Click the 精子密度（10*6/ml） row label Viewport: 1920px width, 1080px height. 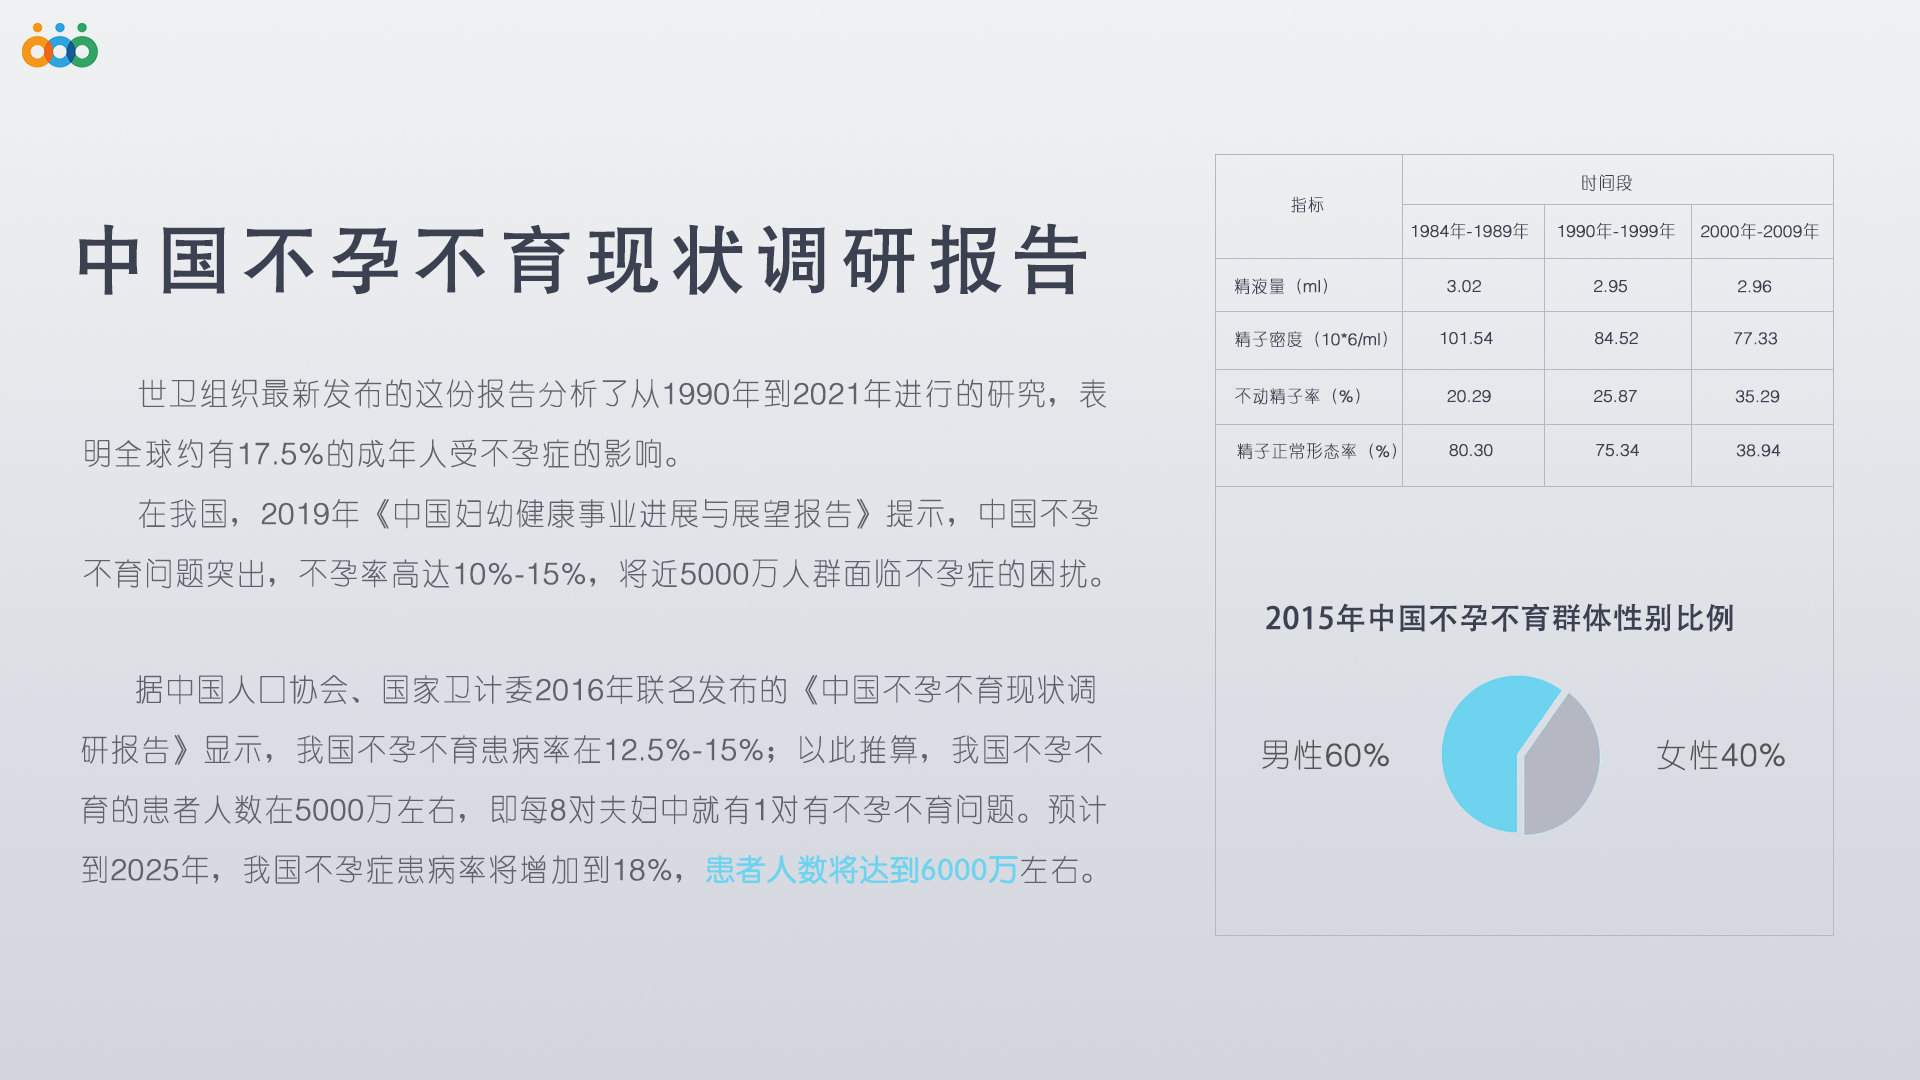click(x=1315, y=339)
